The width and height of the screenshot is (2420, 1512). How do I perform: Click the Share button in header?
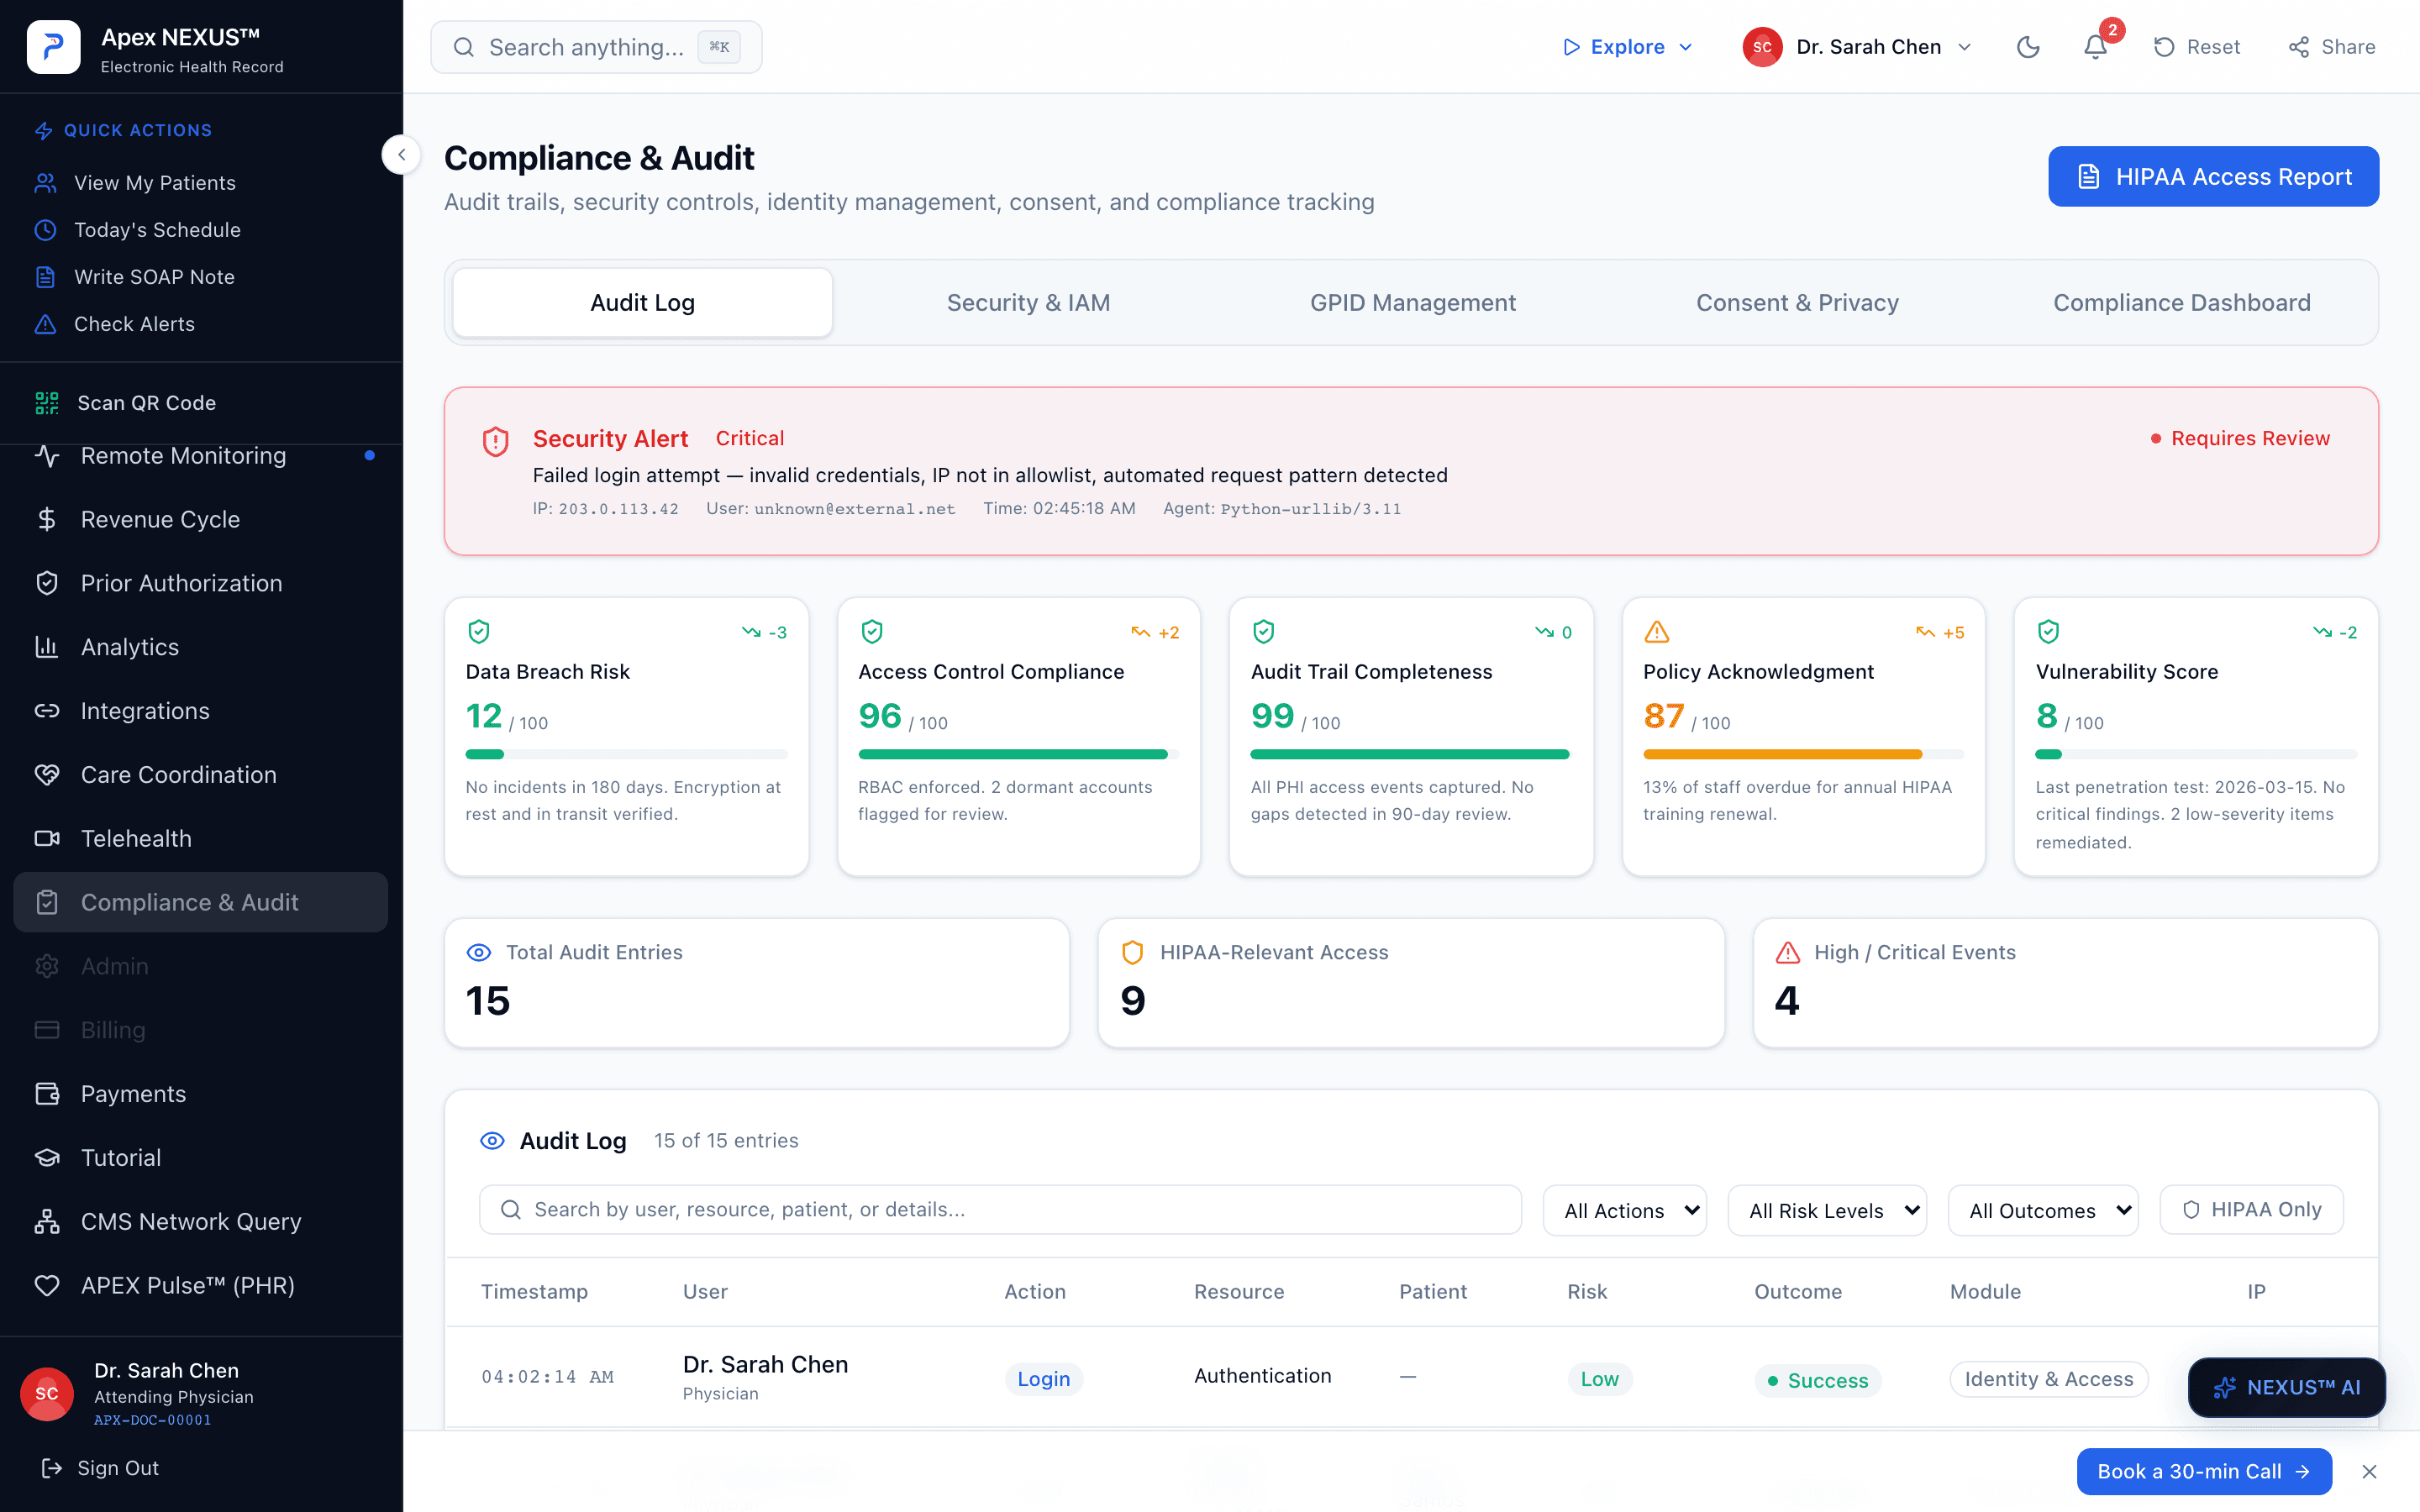[x=2331, y=47]
